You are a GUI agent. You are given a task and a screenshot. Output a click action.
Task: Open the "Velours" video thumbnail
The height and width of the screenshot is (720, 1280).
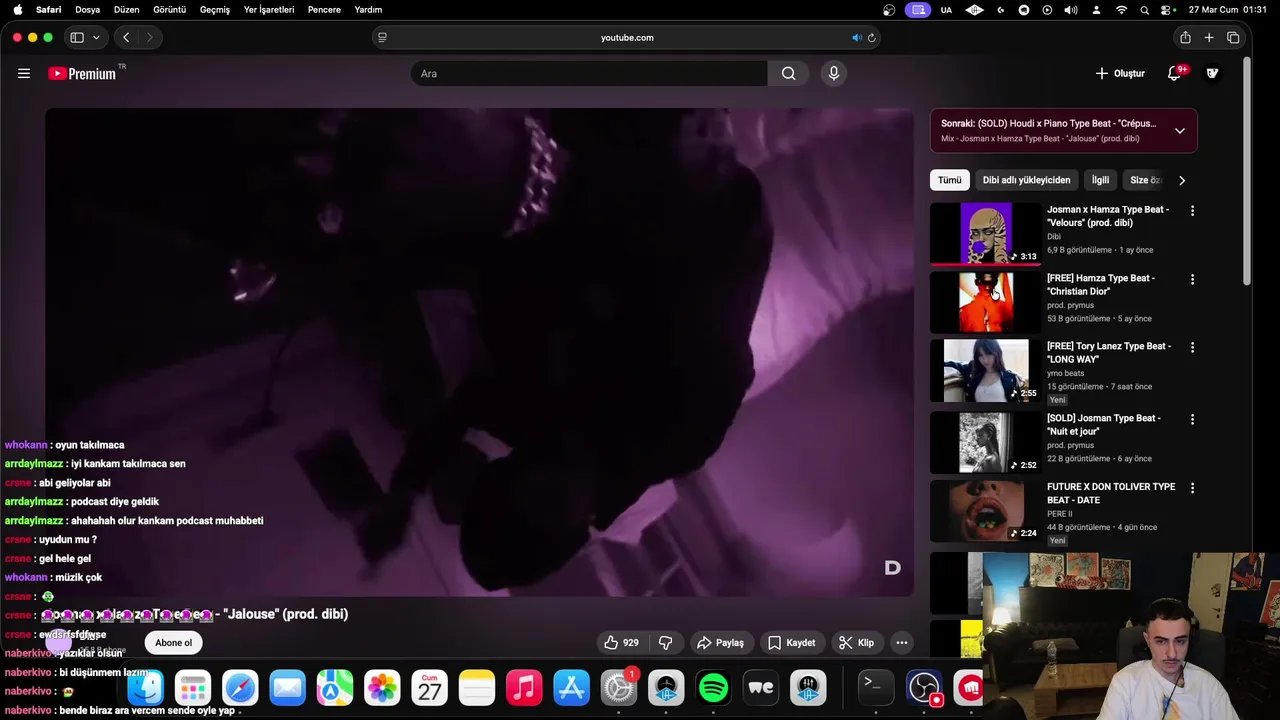pos(986,233)
